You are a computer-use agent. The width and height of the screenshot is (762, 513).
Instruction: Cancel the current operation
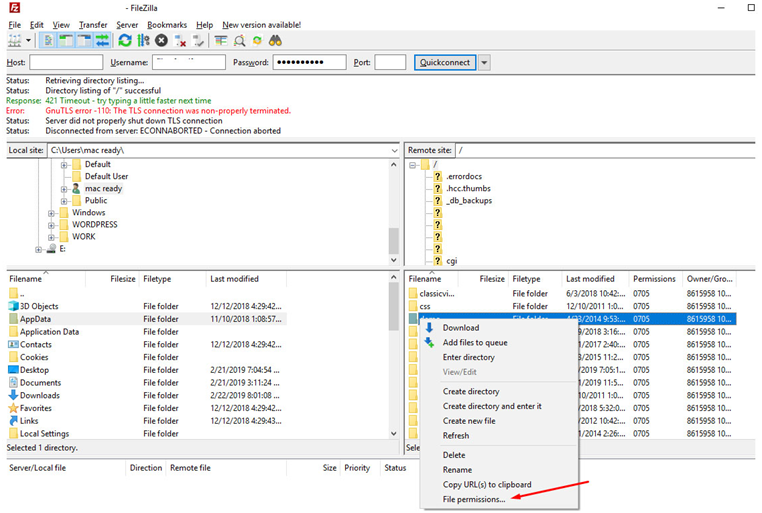coord(161,41)
